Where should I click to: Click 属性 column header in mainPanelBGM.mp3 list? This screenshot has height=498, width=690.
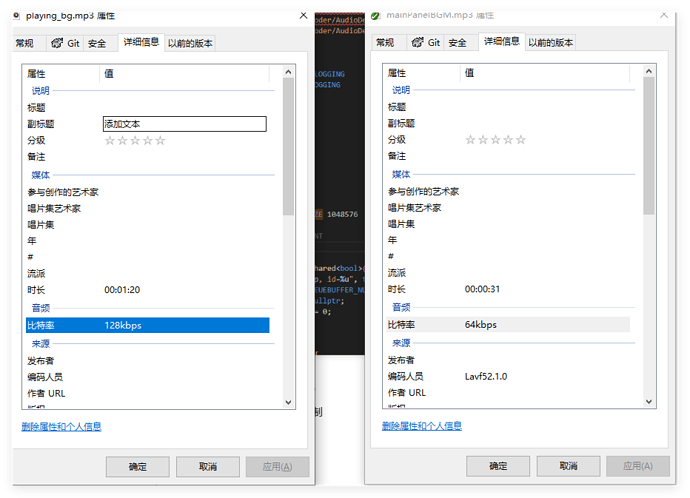[x=422, y=73]
